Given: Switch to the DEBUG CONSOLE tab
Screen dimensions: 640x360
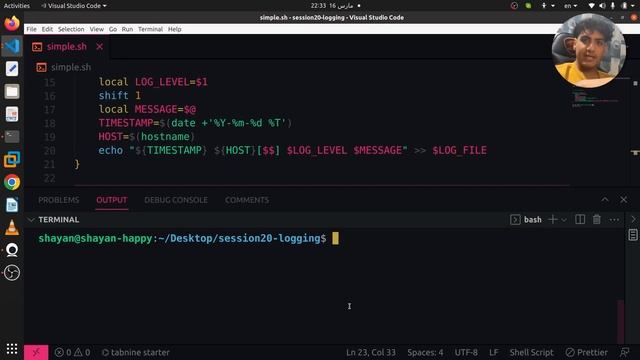Looking at the screenshot, I should coord(176,200).
